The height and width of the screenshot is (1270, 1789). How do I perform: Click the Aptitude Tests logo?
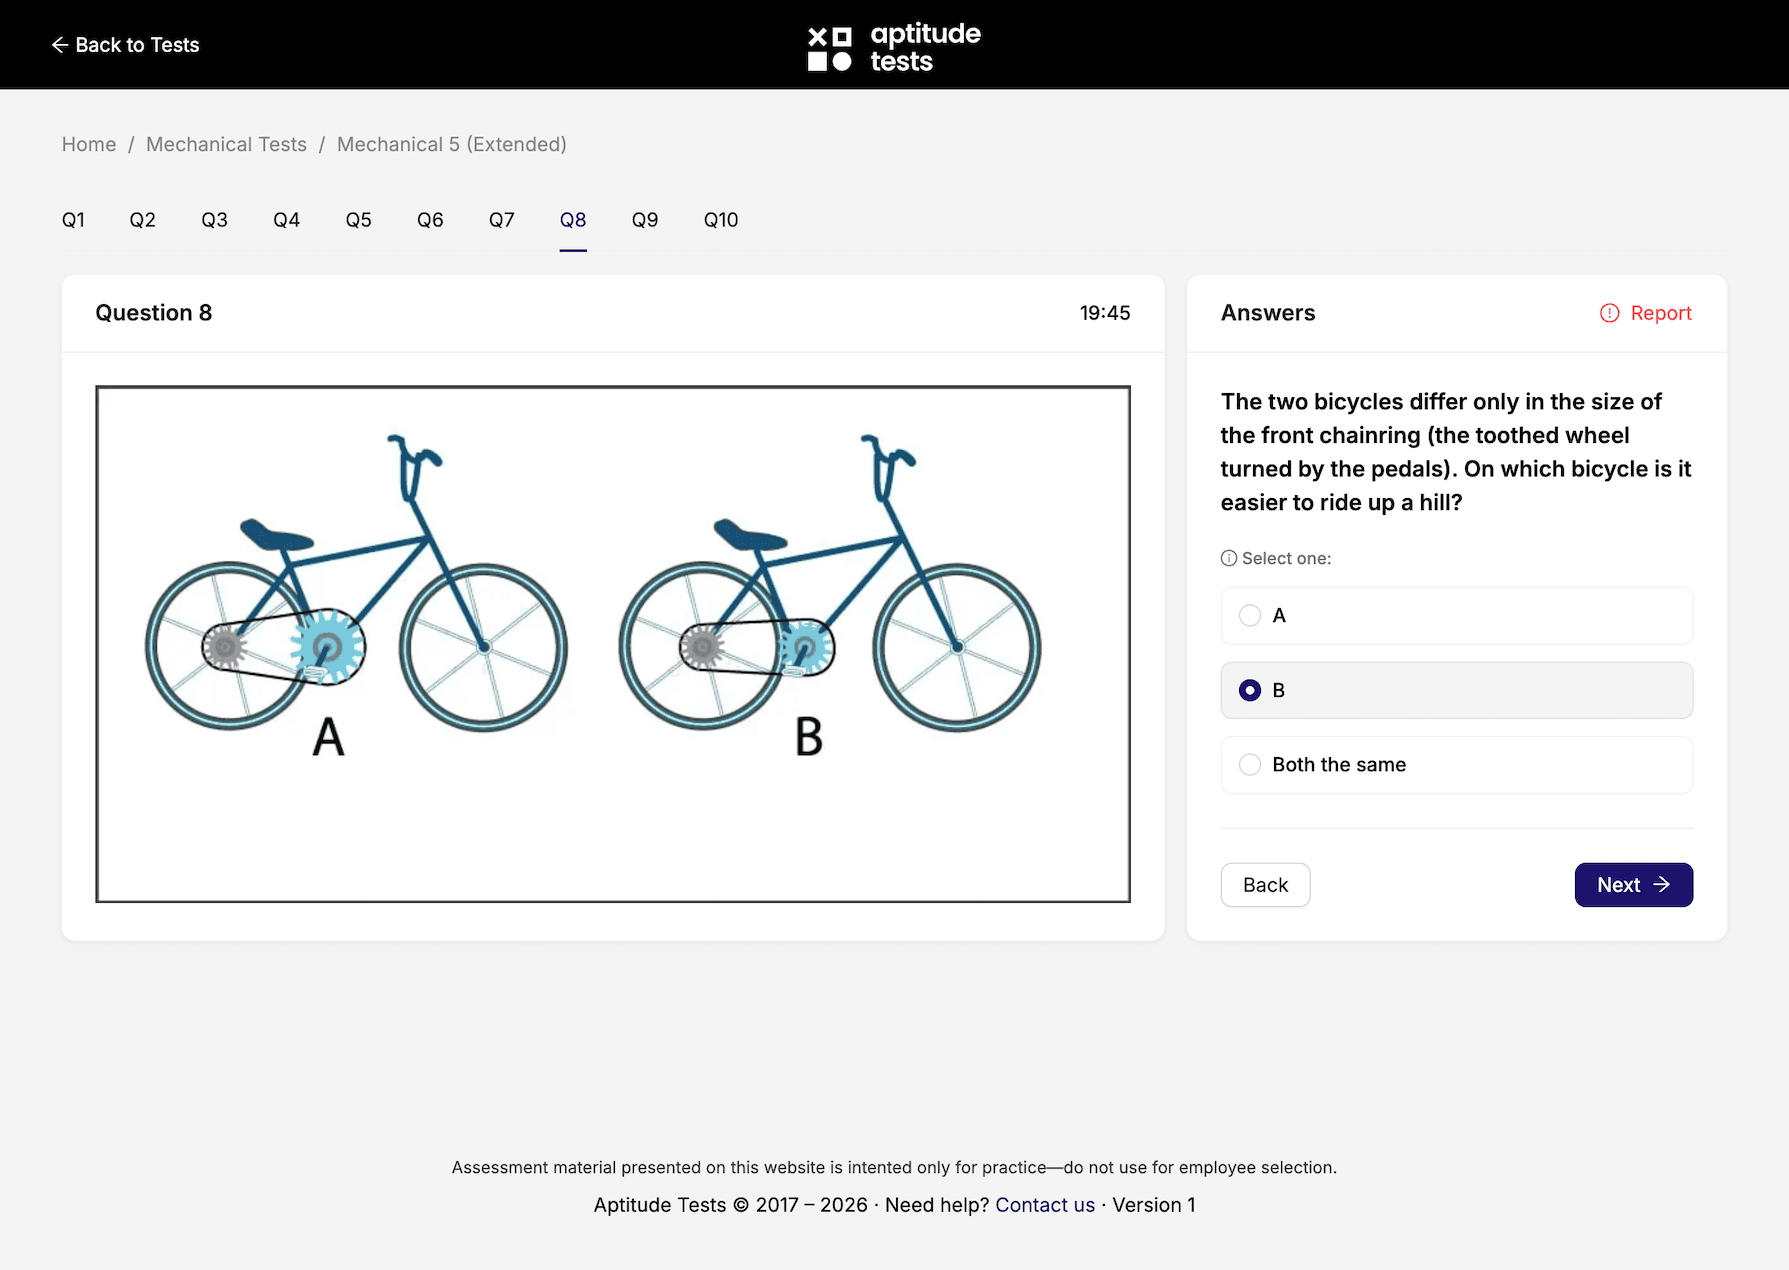pos(894,47)
